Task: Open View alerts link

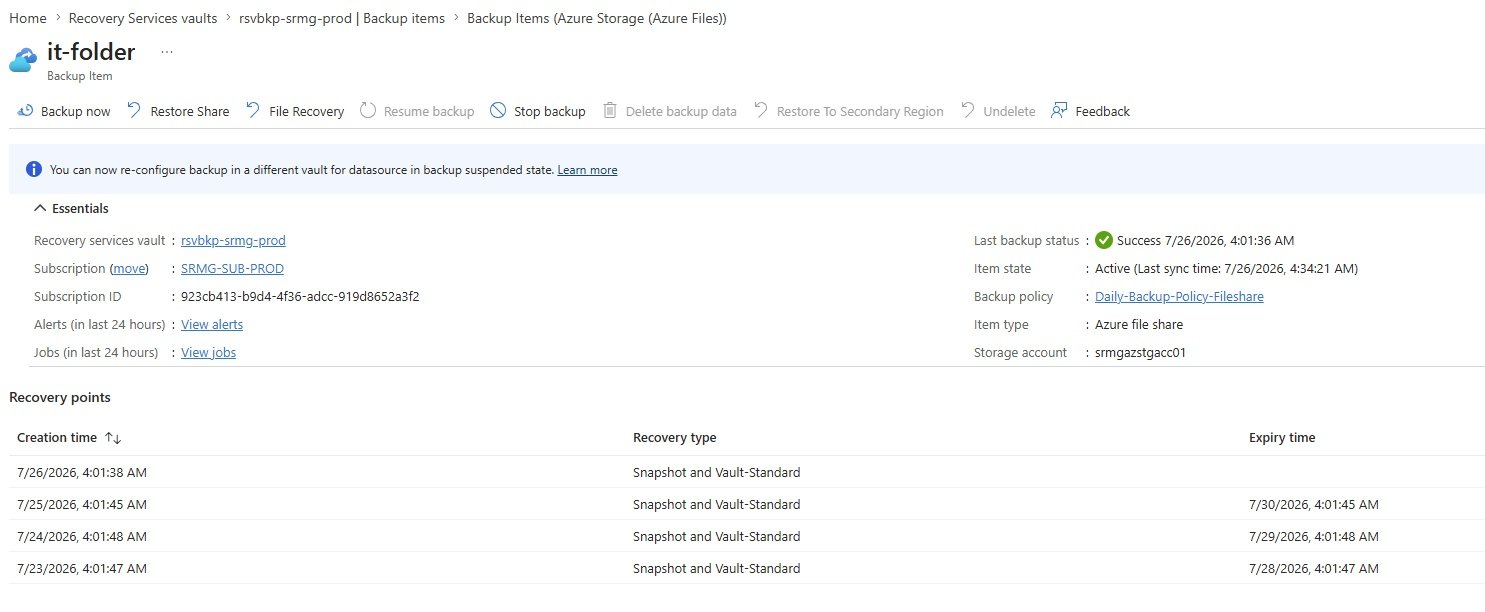Action: click(x=212, y=324)
